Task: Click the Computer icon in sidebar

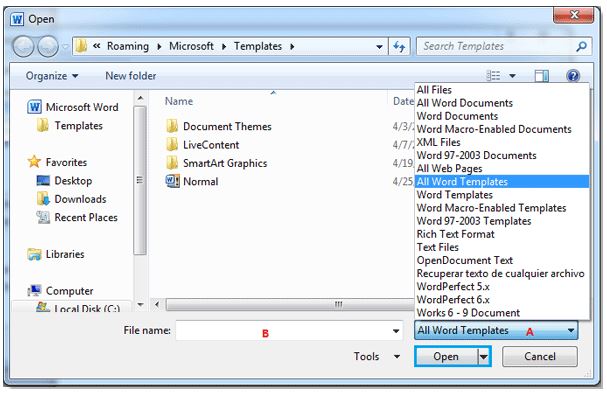Action: (x=34, y=290)
